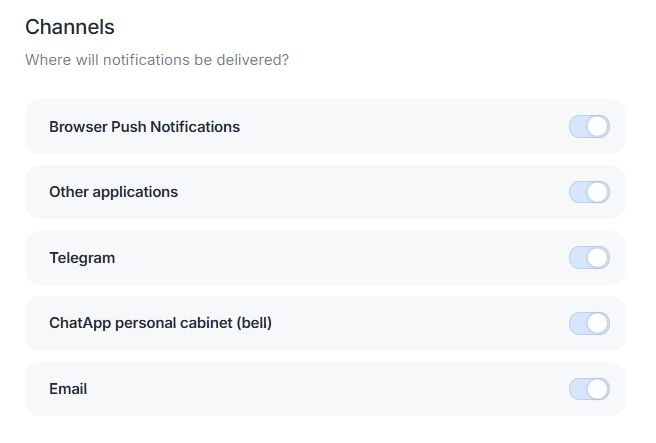Click empty middle of Browser Push Notifications row
The width and height of the screenshot is (656, 443).
pos(400,127)
